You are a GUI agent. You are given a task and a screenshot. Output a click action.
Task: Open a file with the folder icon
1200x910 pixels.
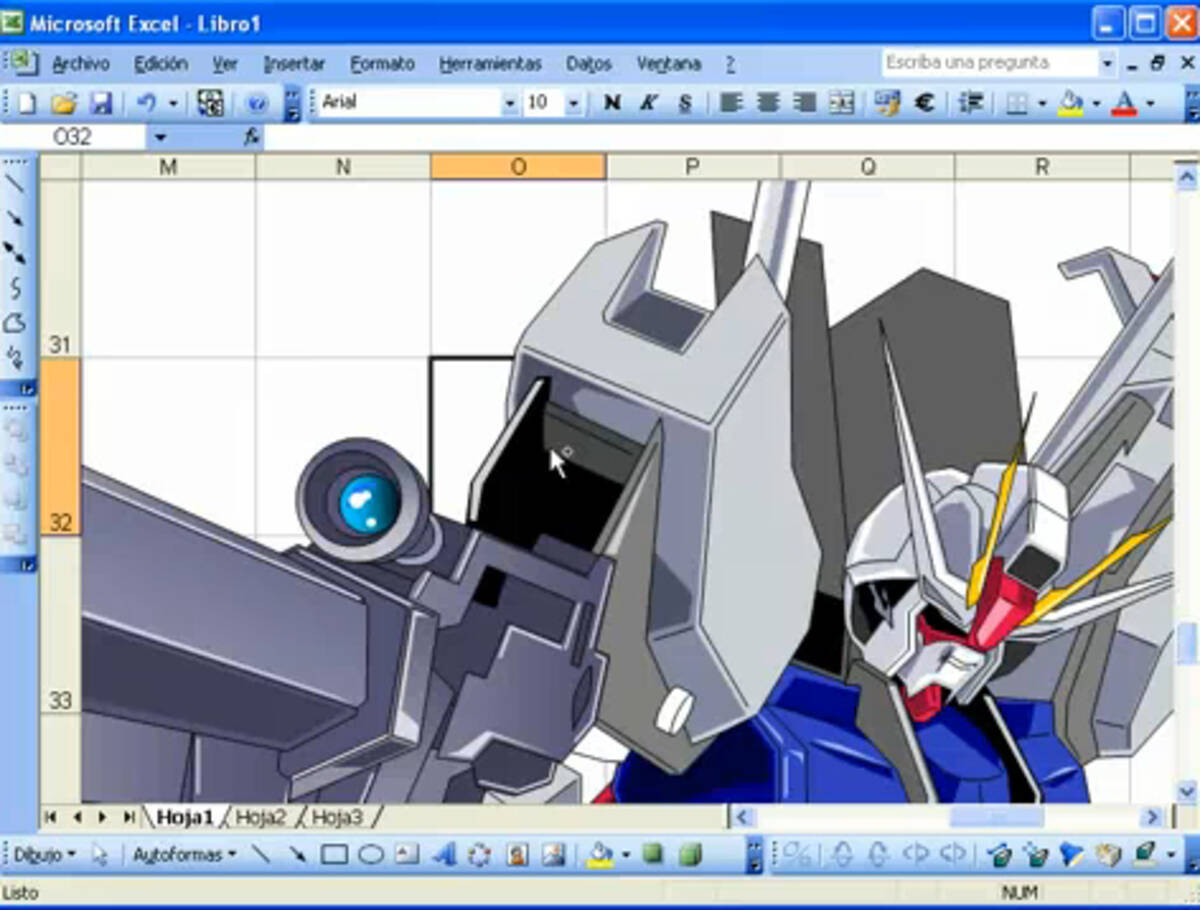63,102
